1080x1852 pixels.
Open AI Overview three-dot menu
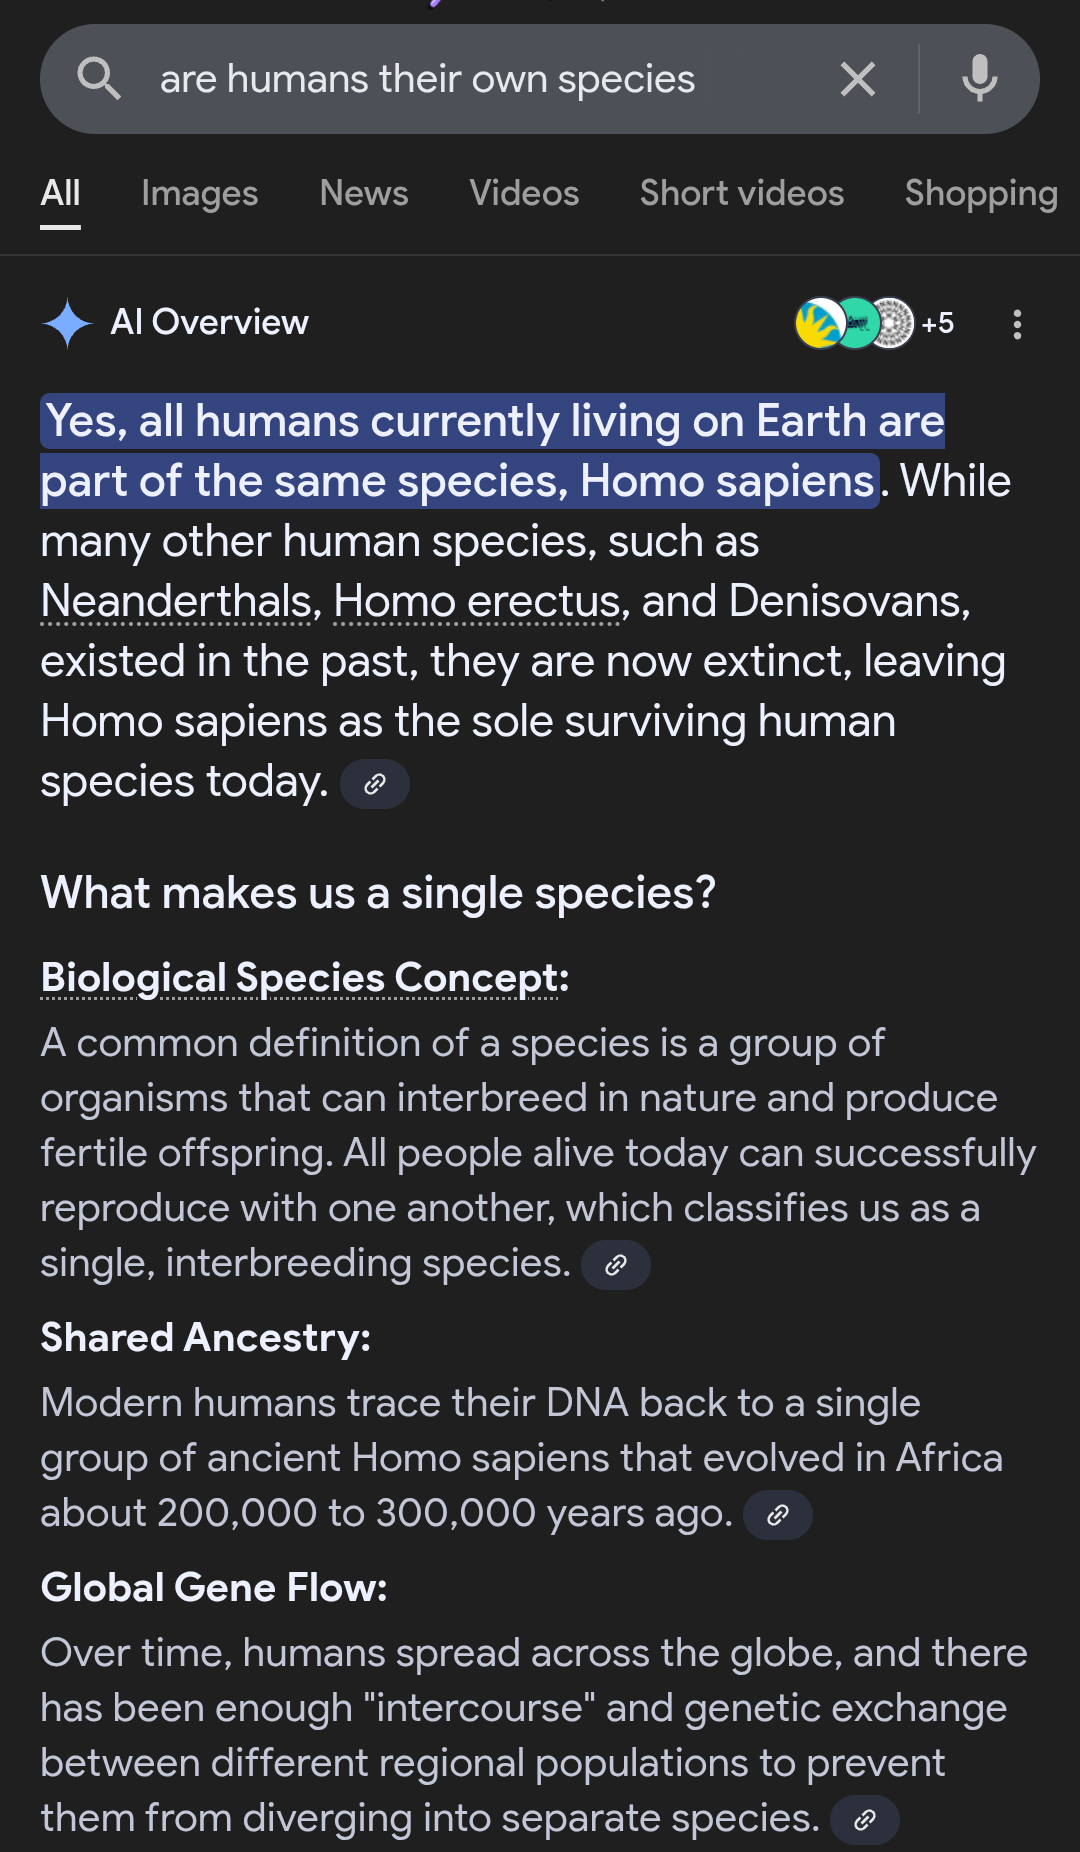click(x=1017, y=324)
